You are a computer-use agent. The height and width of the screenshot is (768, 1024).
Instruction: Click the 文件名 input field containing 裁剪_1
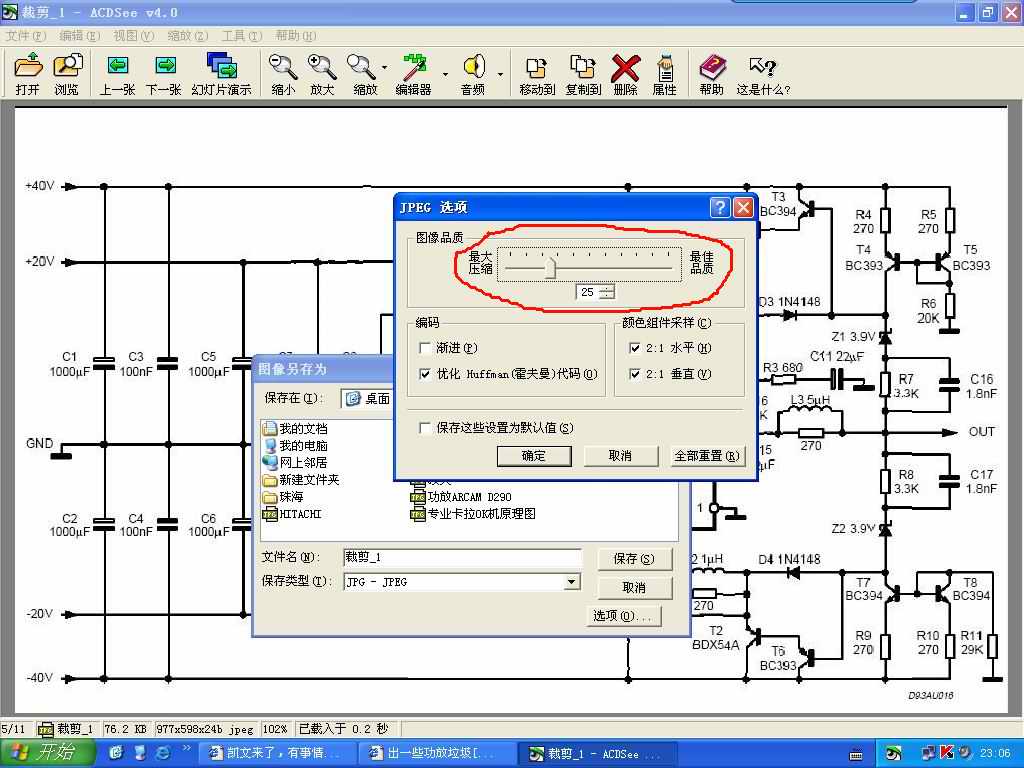(x=462, y=557)
